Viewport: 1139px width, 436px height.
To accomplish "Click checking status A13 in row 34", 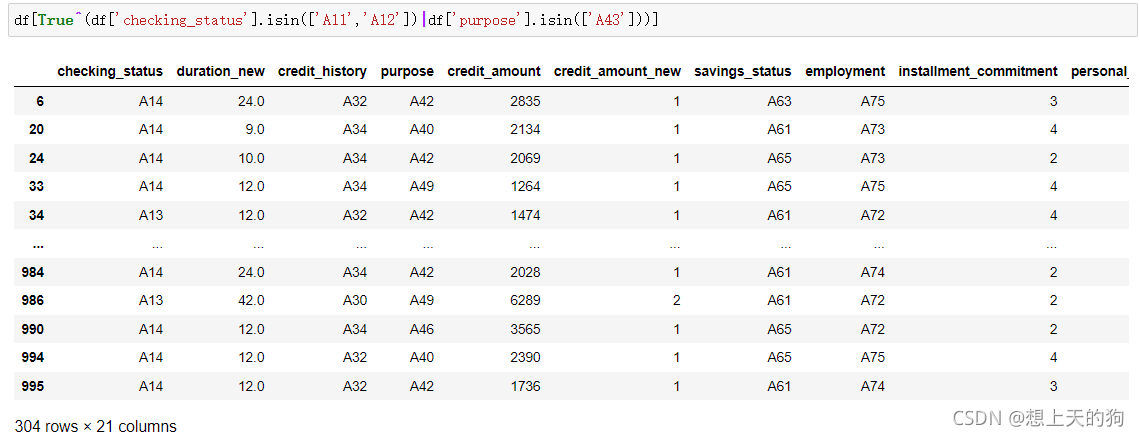I will click(151, 215).
